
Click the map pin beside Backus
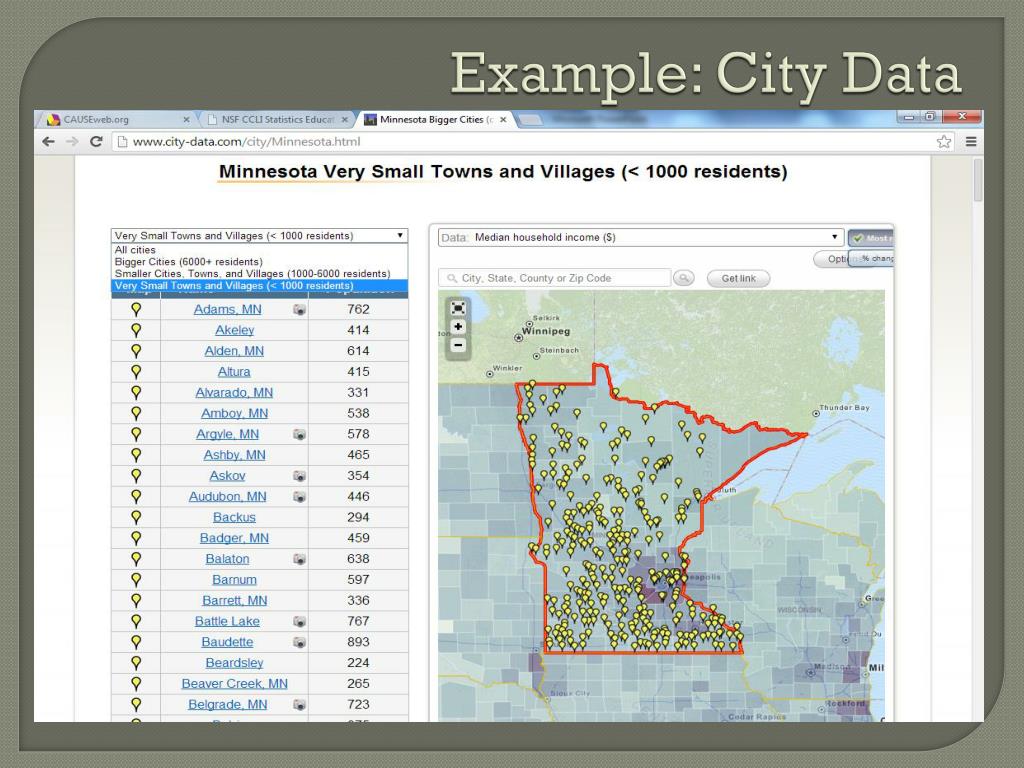(x=136, y=517)
